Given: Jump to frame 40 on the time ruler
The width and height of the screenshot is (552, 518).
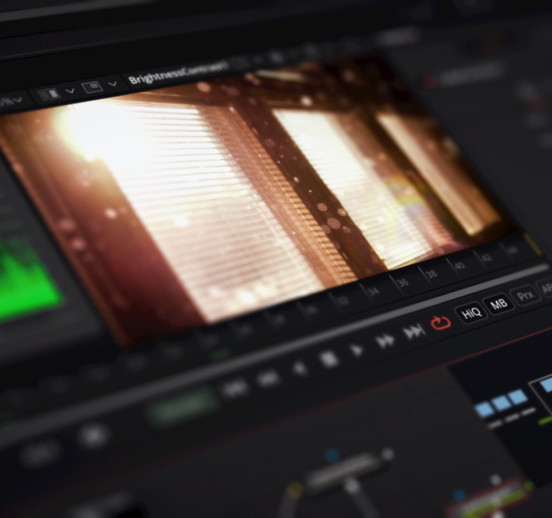Looking at the screenshot, I should pyautogui.click(x=459, y=266).
